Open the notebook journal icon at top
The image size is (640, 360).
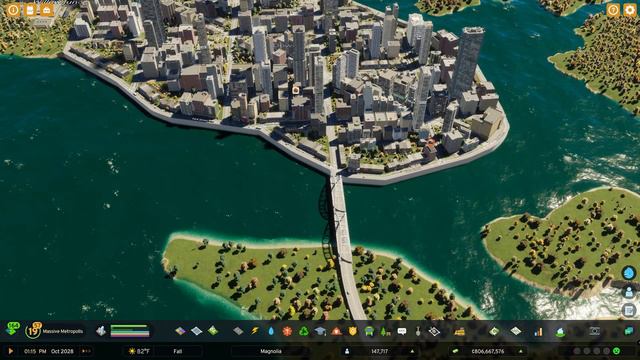pos(30,10)
